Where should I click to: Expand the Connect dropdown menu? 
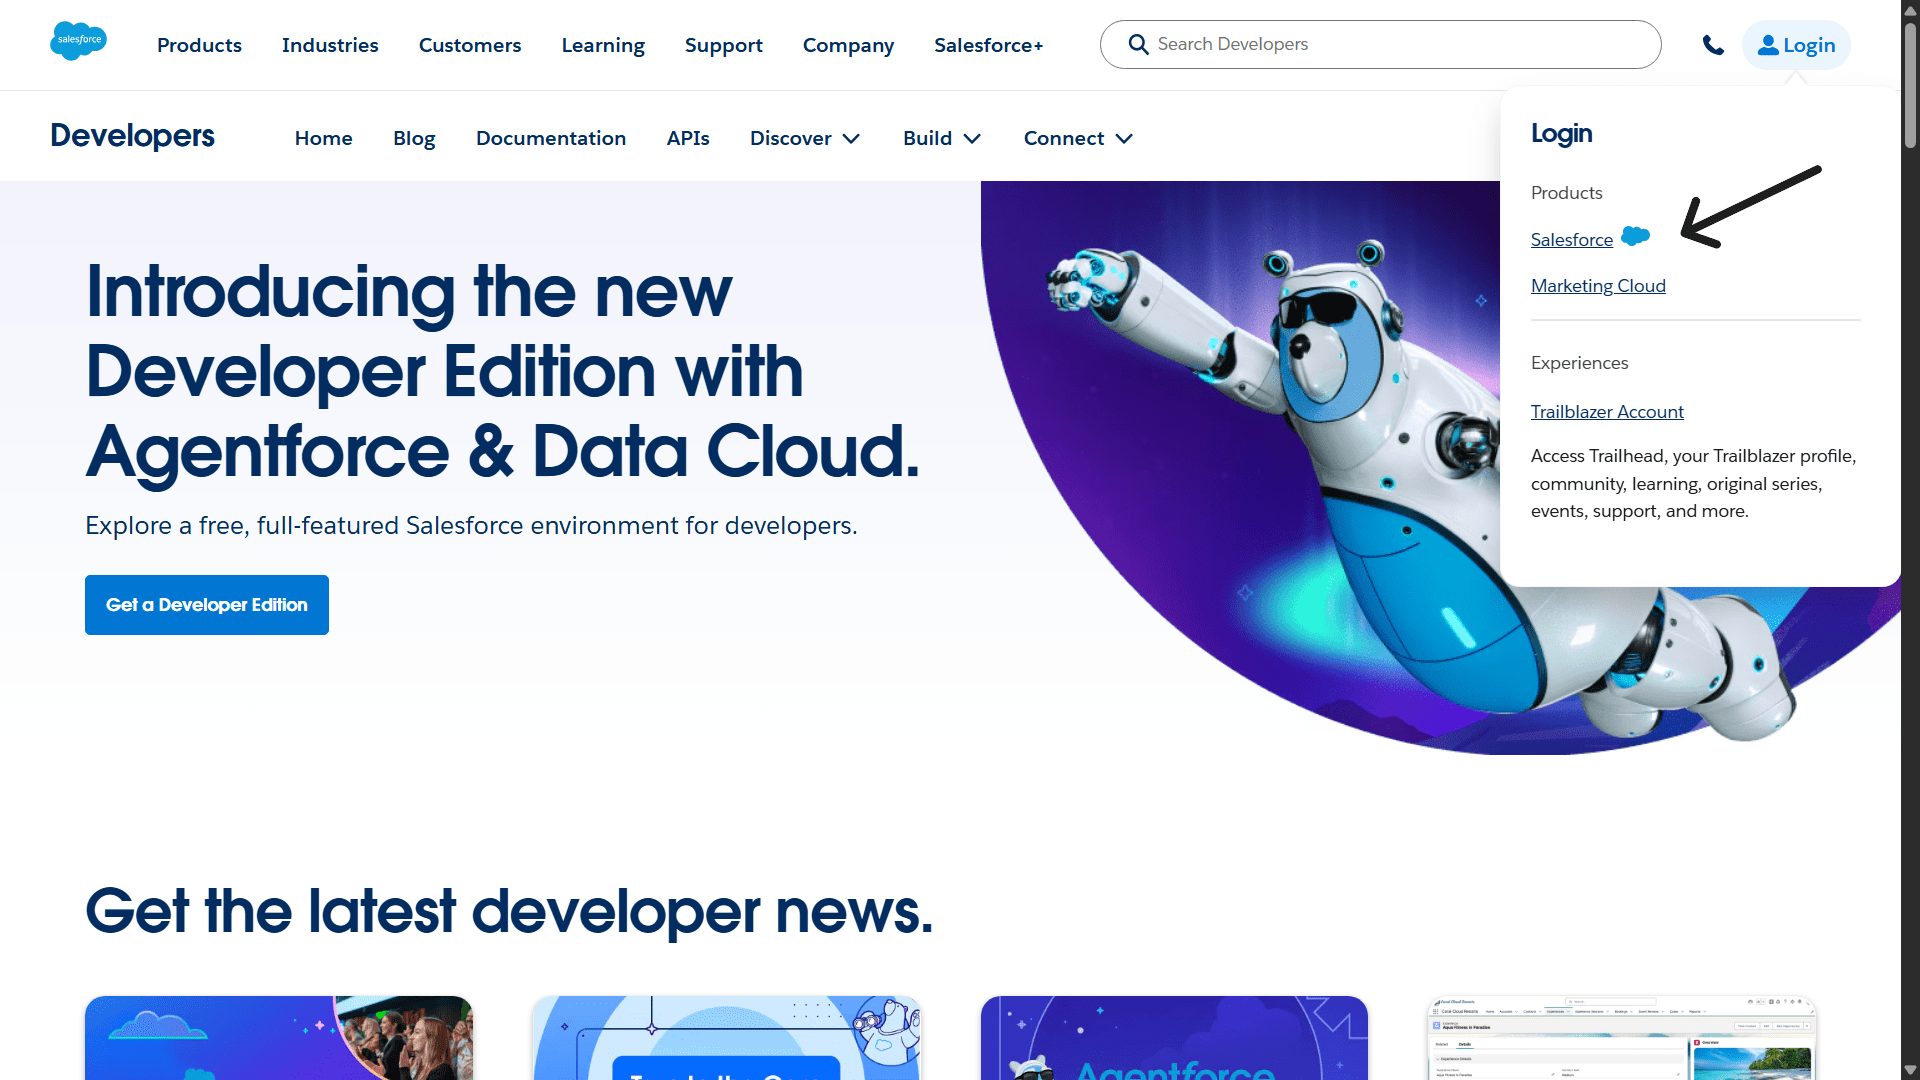(1078, 138)
